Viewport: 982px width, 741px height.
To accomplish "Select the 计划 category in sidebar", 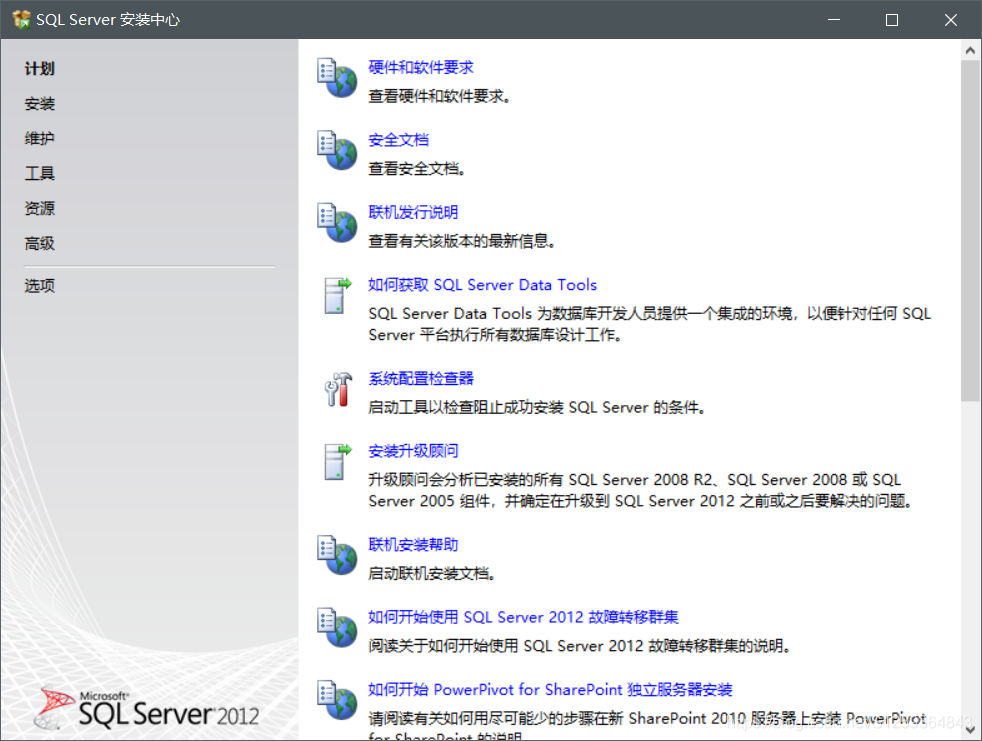I will point(39,69).
